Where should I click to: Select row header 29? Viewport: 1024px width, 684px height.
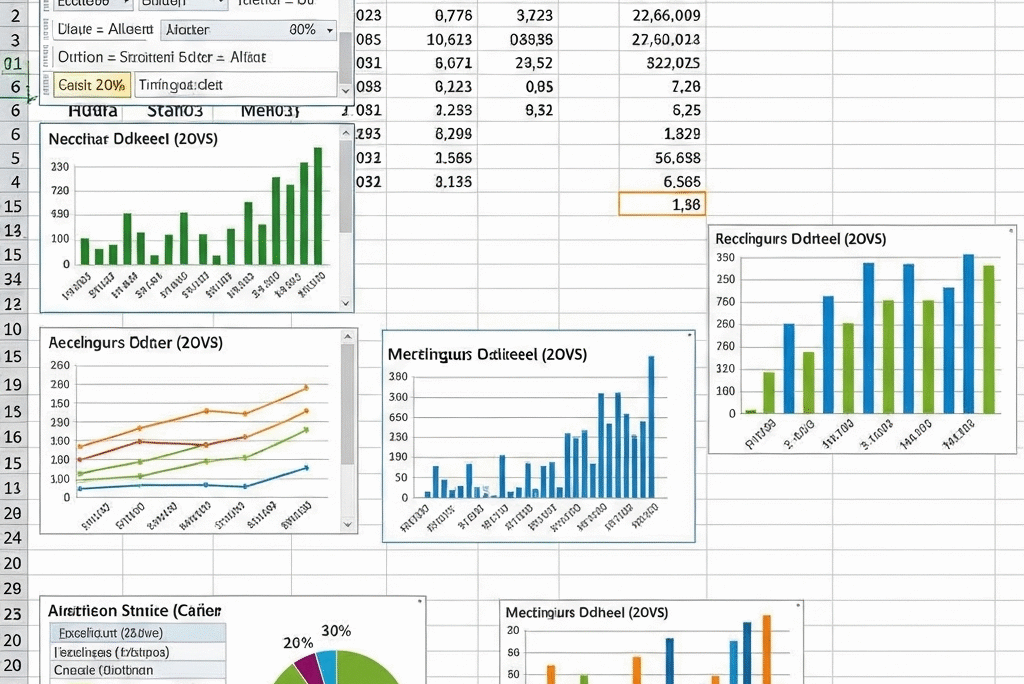14,589
